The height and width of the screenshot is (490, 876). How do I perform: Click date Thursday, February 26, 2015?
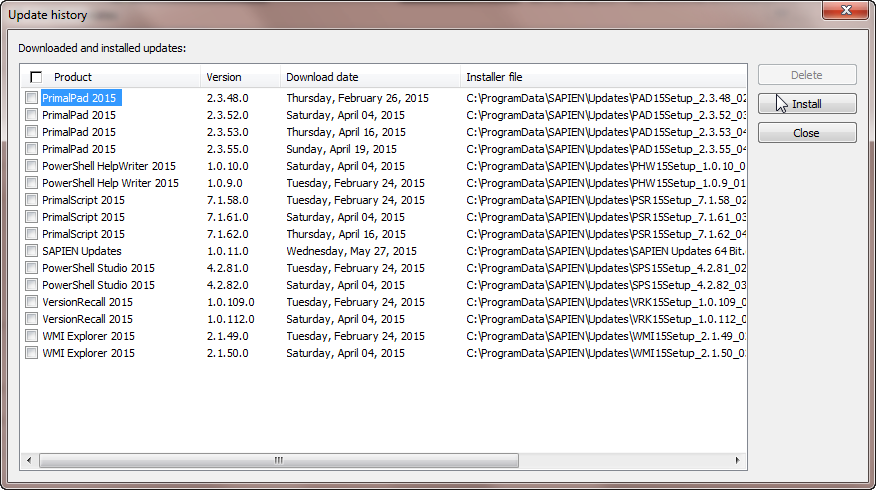click(x=358, y=98)
